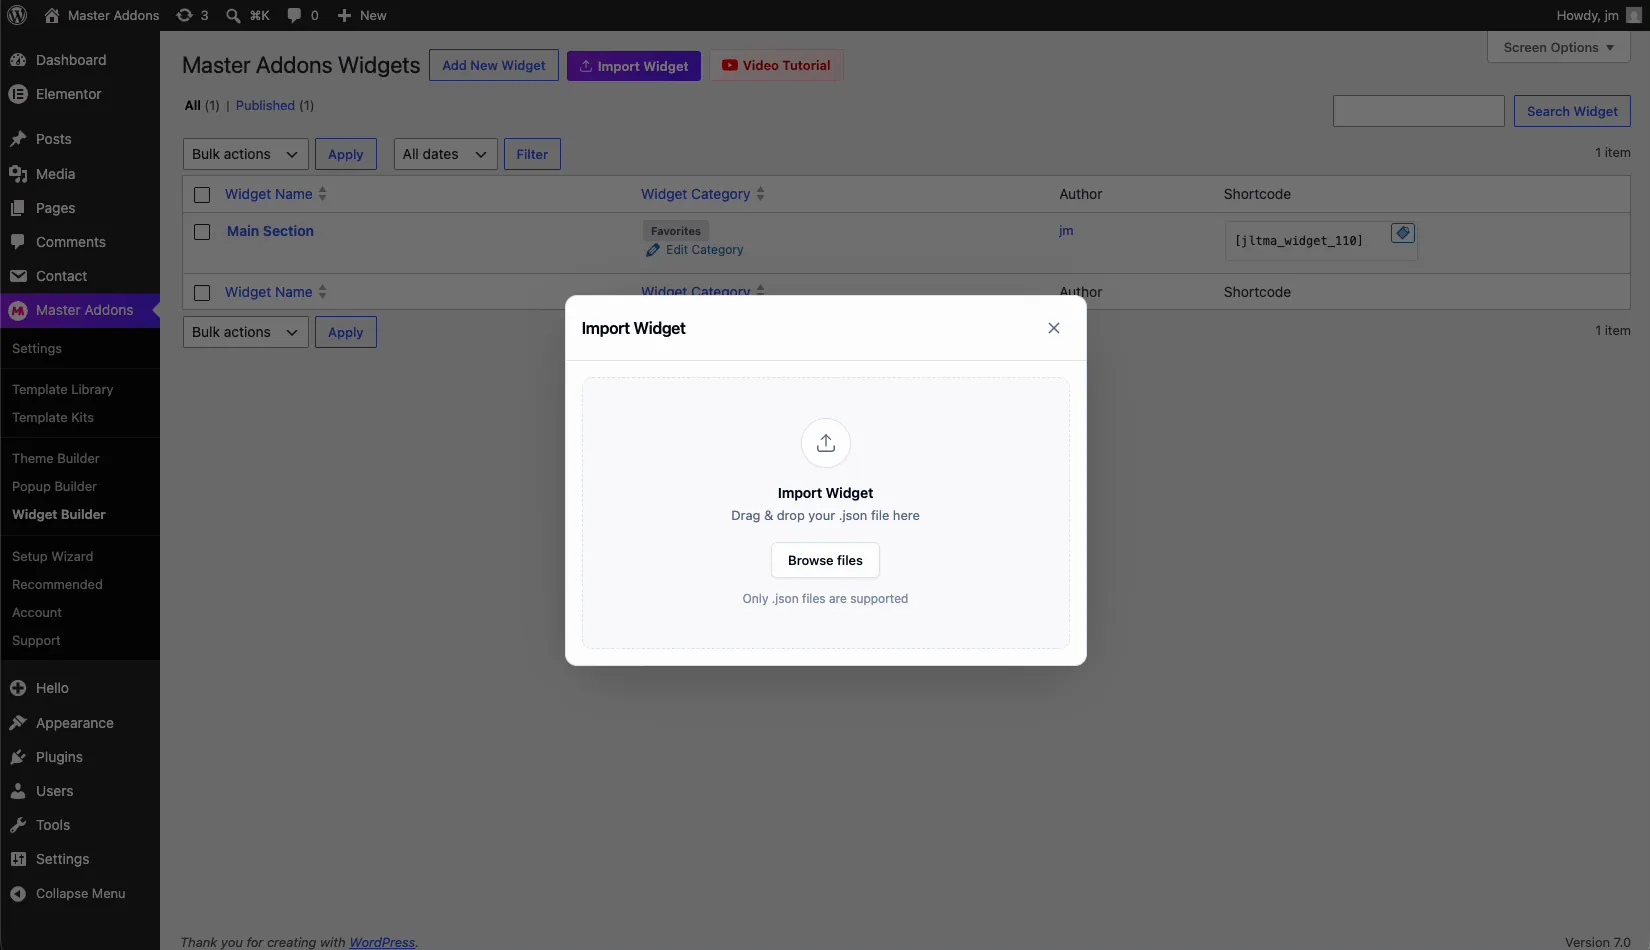Click Browse files button

pos(825,560)
